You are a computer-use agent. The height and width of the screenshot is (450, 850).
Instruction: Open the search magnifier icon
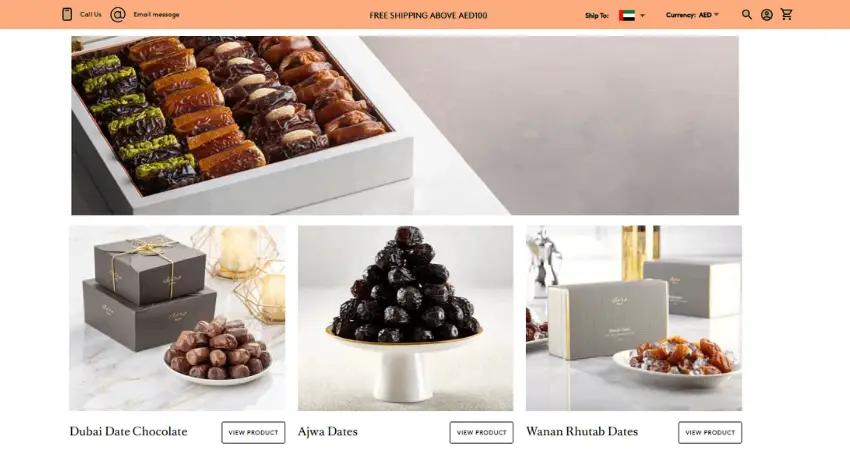[746, 15]
